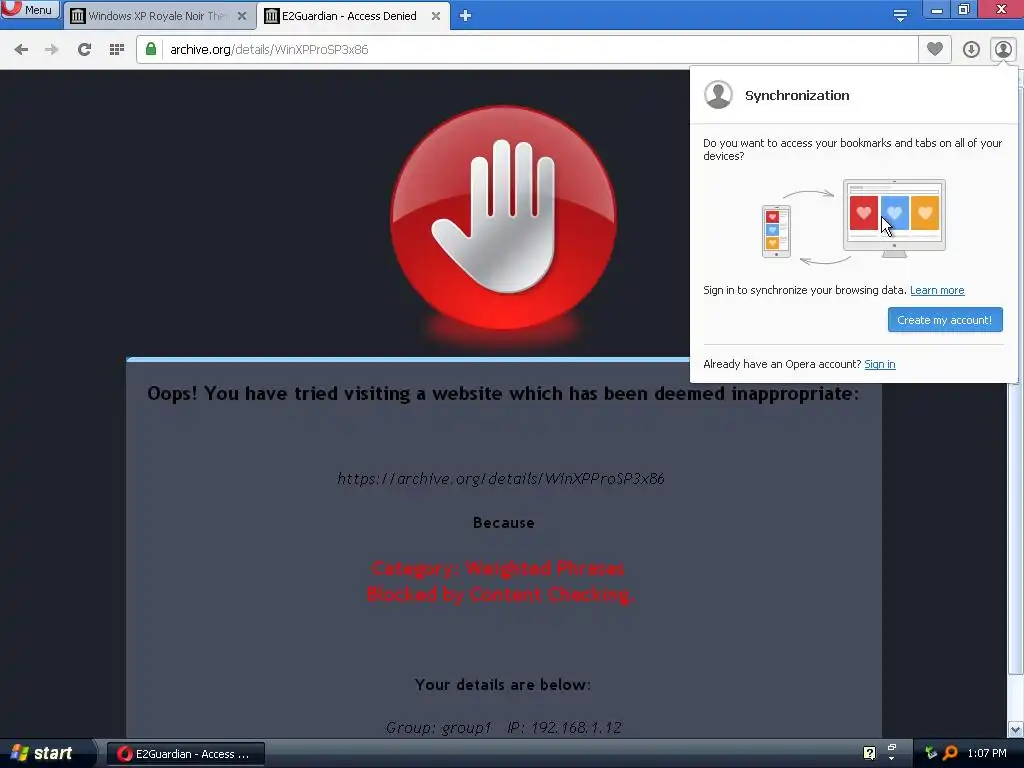The width and height of the screenshot is (1024, 768).
Task: Click Blocked by Content Checking text
Action: point(500,595)
